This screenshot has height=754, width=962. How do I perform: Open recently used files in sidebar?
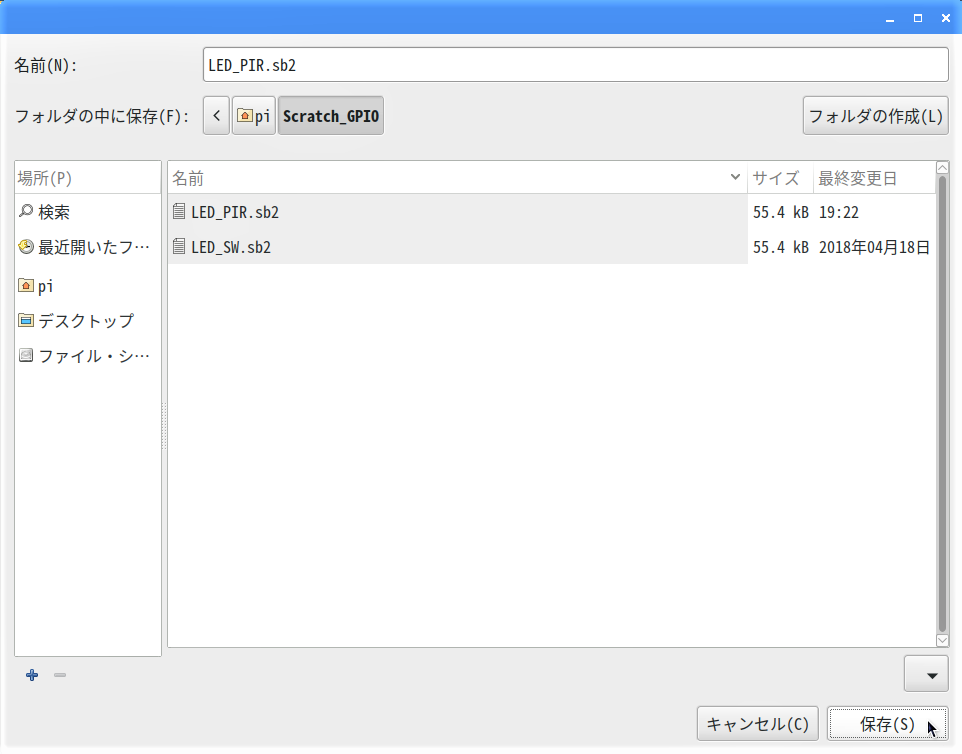click(88, 248)
